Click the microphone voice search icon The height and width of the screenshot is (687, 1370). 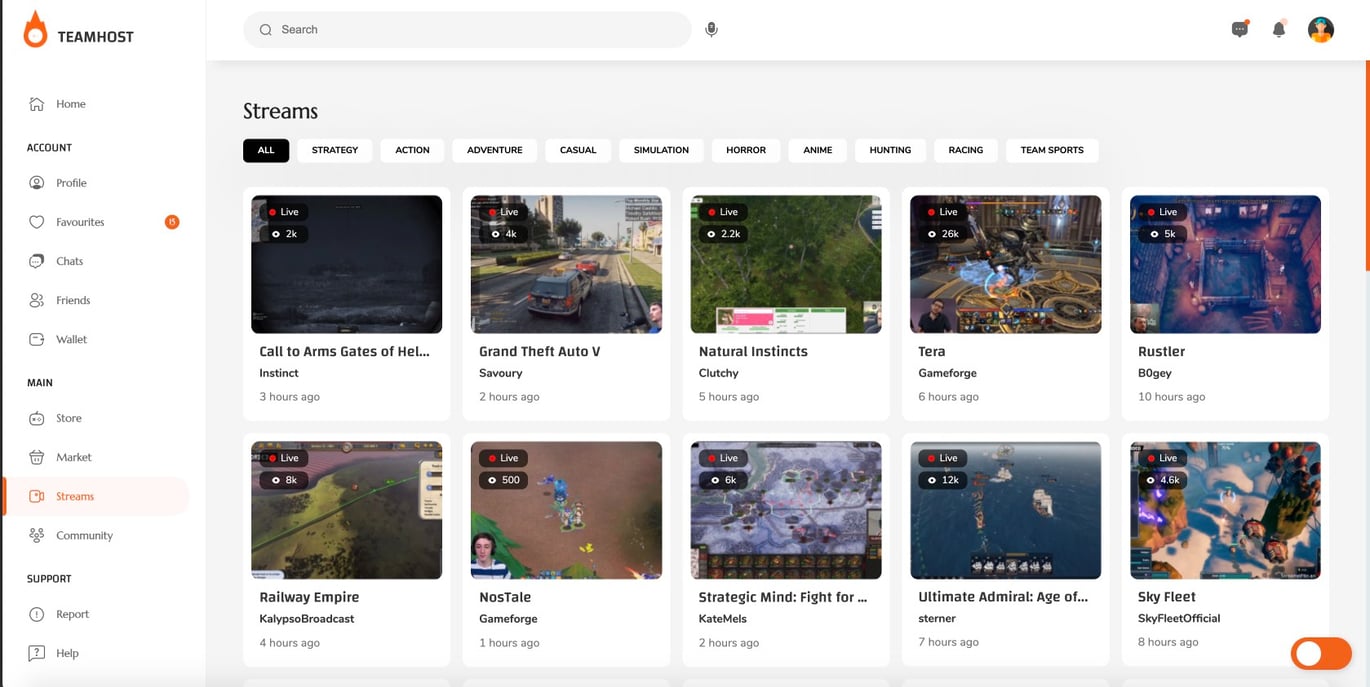click(711, 30)
